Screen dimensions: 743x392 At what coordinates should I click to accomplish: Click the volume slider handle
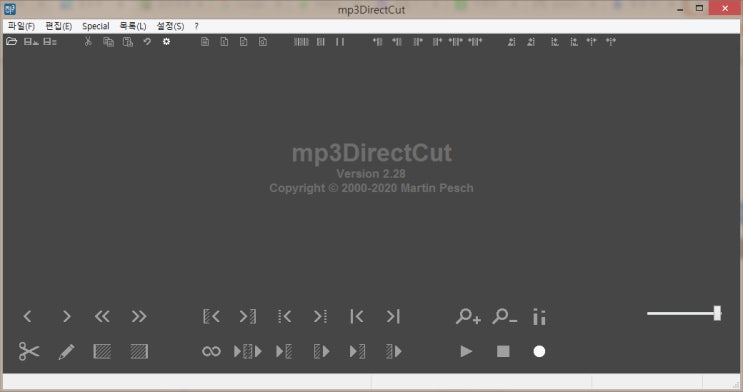(717, 313)
